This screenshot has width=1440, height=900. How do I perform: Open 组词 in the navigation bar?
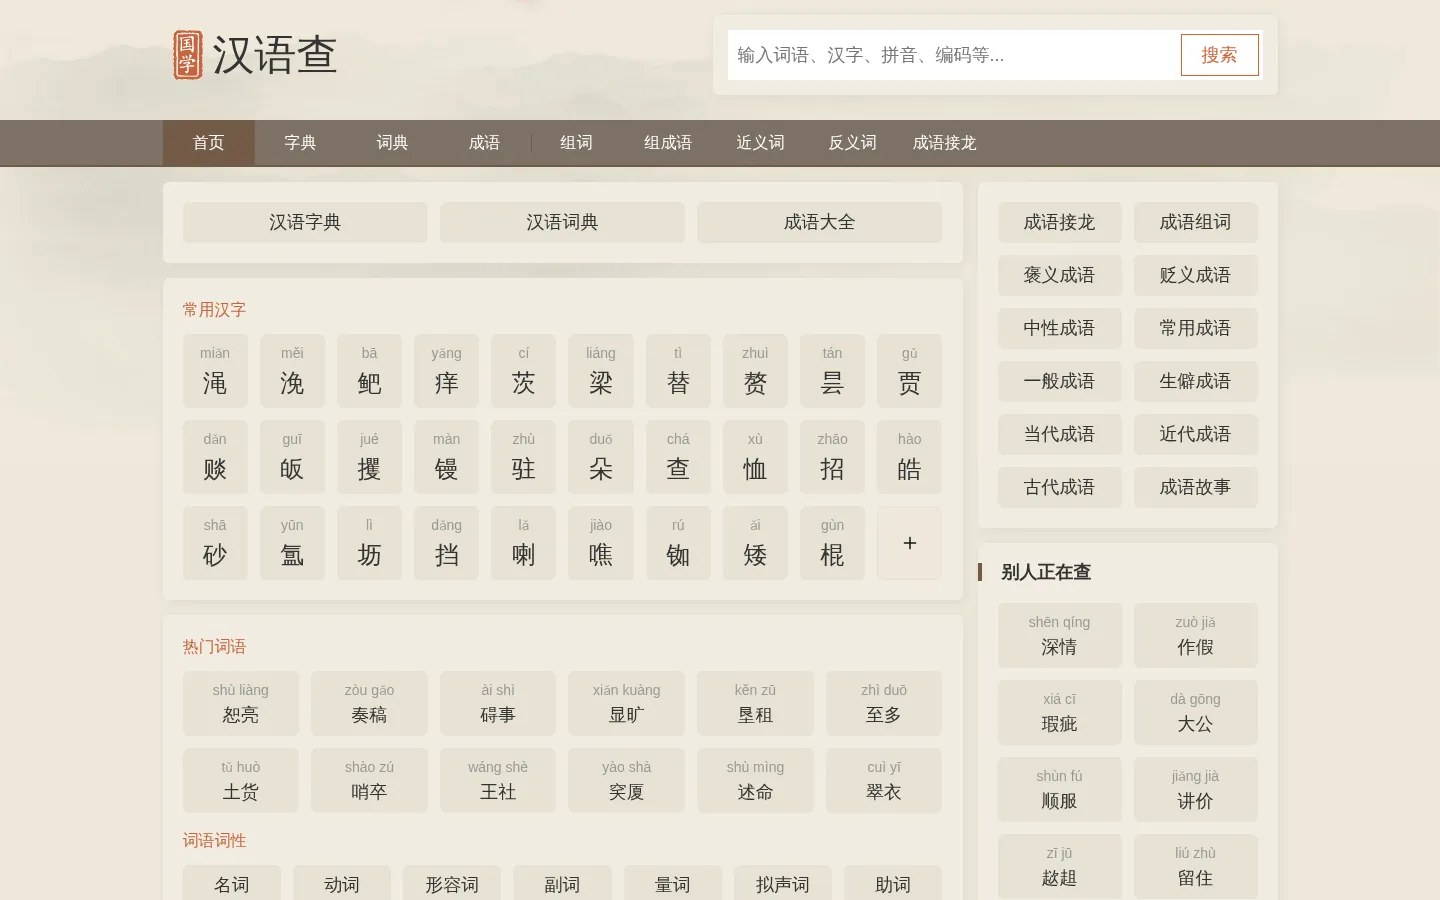coord(576,143)
